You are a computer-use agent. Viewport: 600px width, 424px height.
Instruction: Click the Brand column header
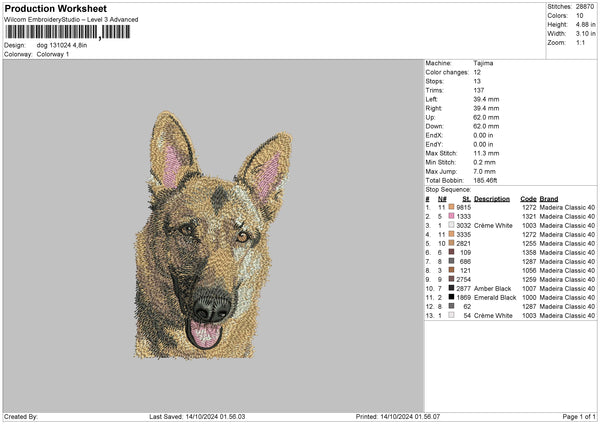(548, 198)
